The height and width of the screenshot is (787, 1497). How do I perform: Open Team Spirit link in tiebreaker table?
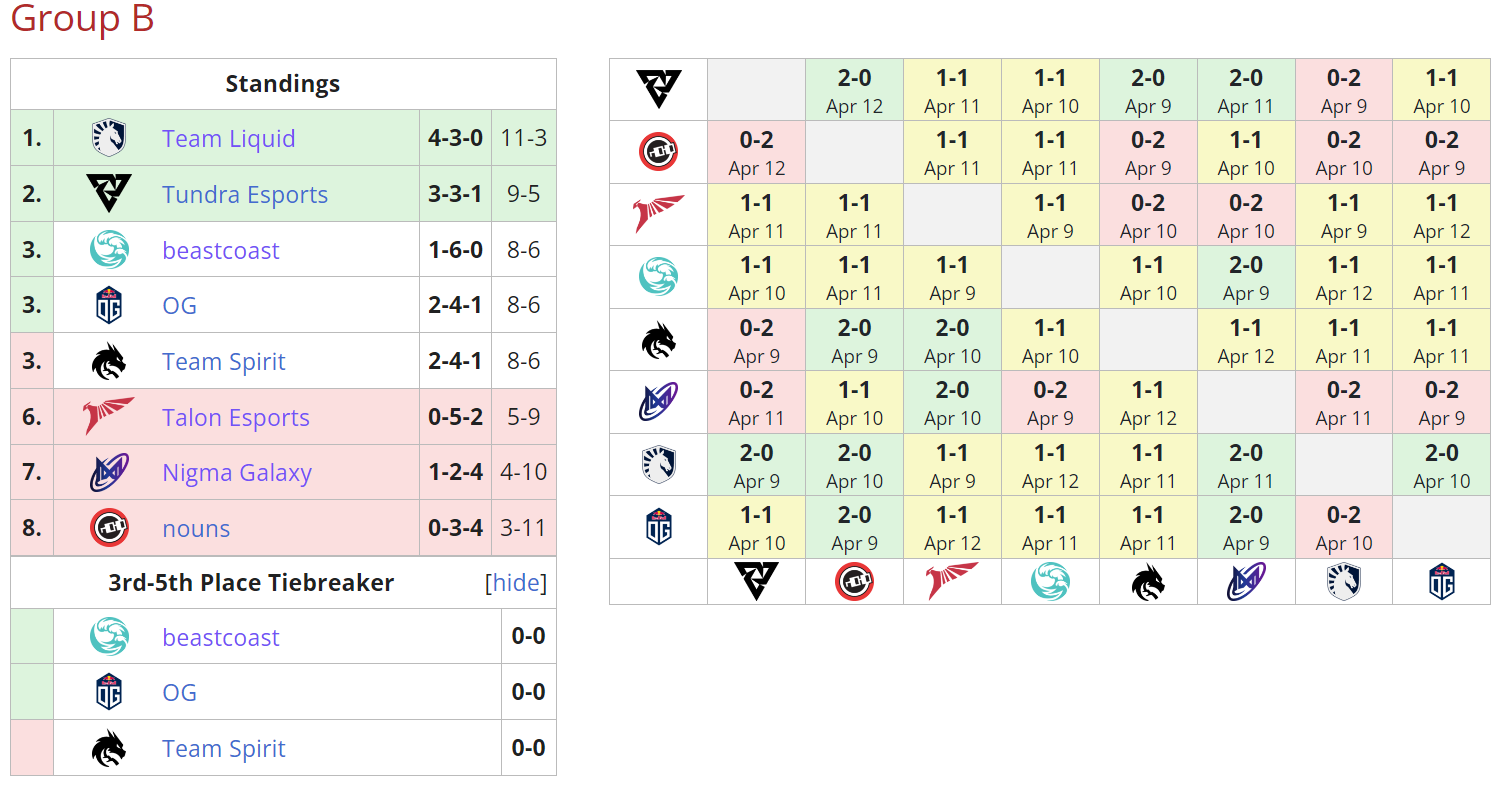click(x=224, y=749)
